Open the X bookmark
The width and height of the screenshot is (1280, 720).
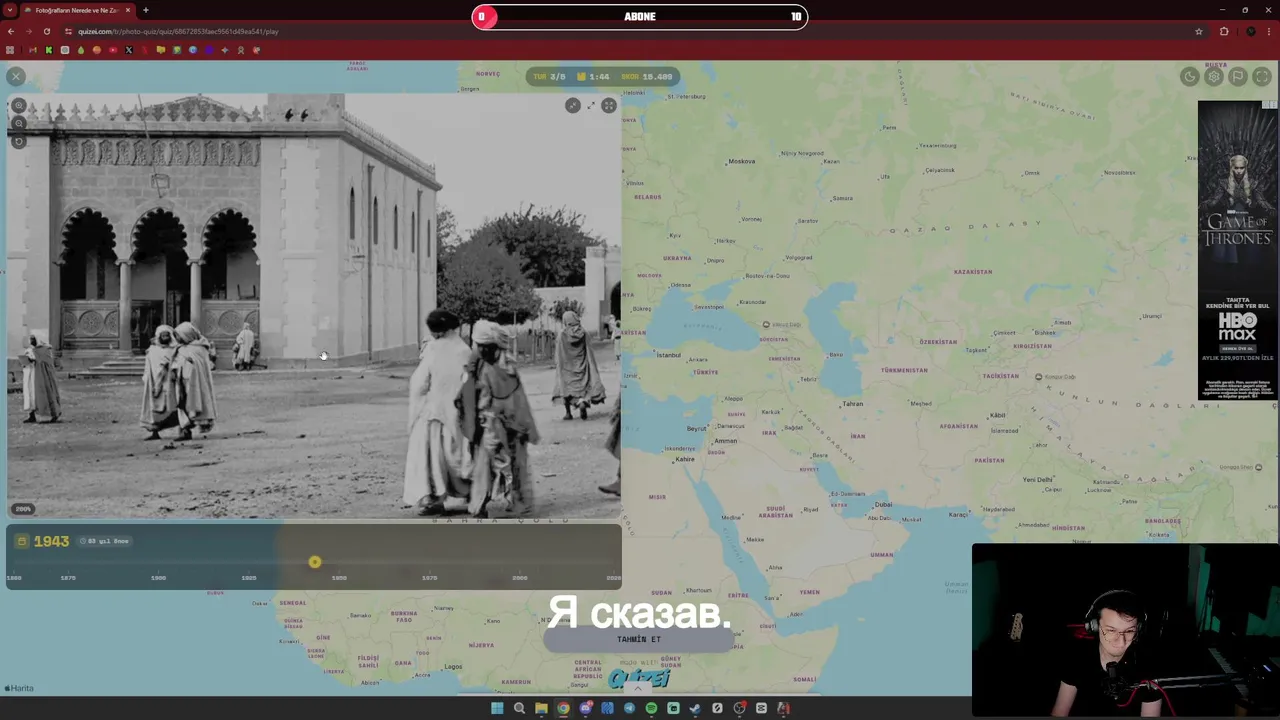[x=128, y=50]
